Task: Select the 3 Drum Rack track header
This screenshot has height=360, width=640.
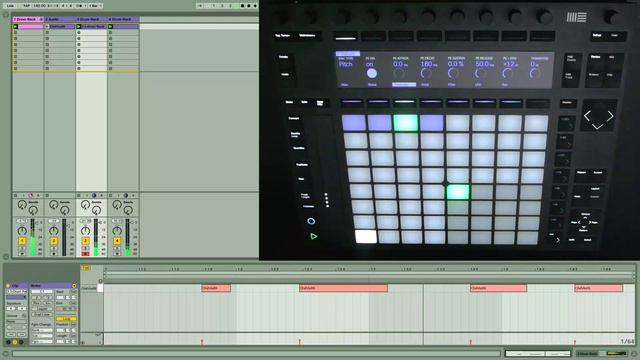Action: point(91,19)
